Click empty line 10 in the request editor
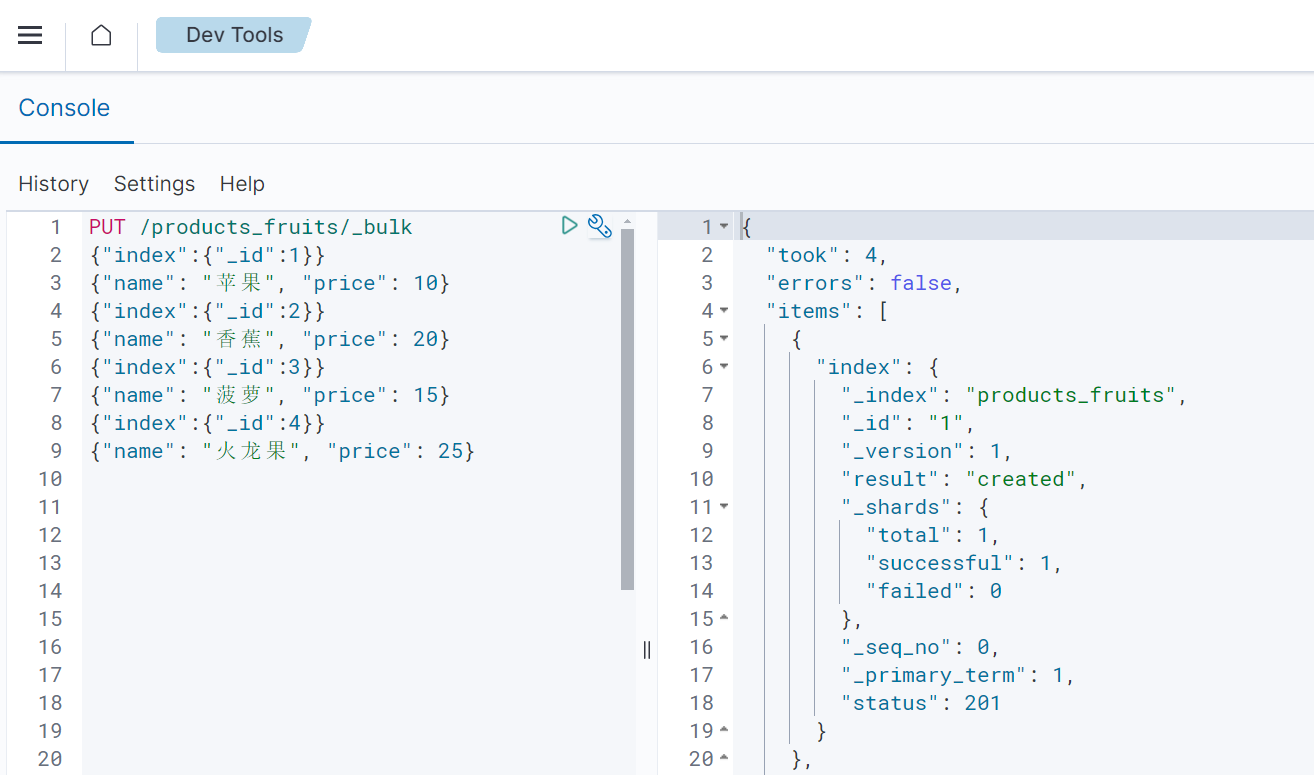This screenshot has width=1314, height=775. tap(300, 479)
